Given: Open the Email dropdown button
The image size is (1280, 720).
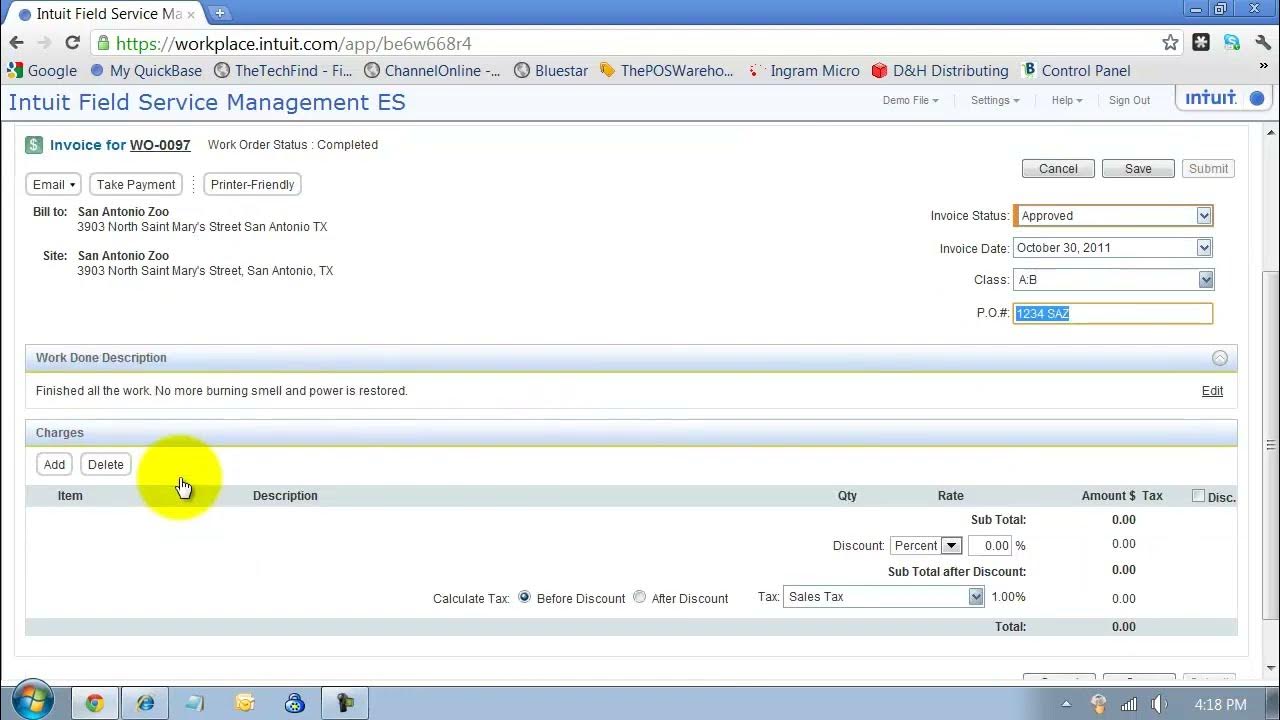Looking at the screenshot, I should point(53,184).
